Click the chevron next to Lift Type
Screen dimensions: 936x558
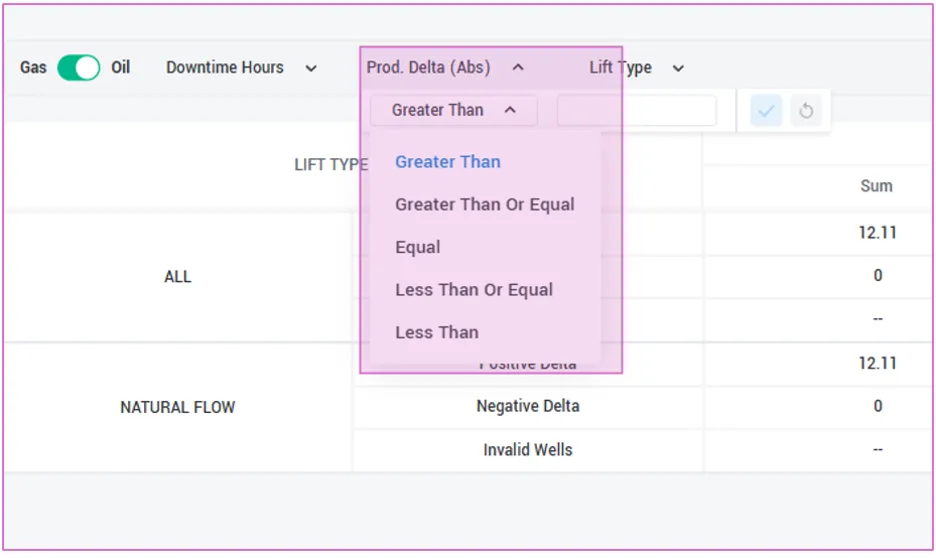678,68
